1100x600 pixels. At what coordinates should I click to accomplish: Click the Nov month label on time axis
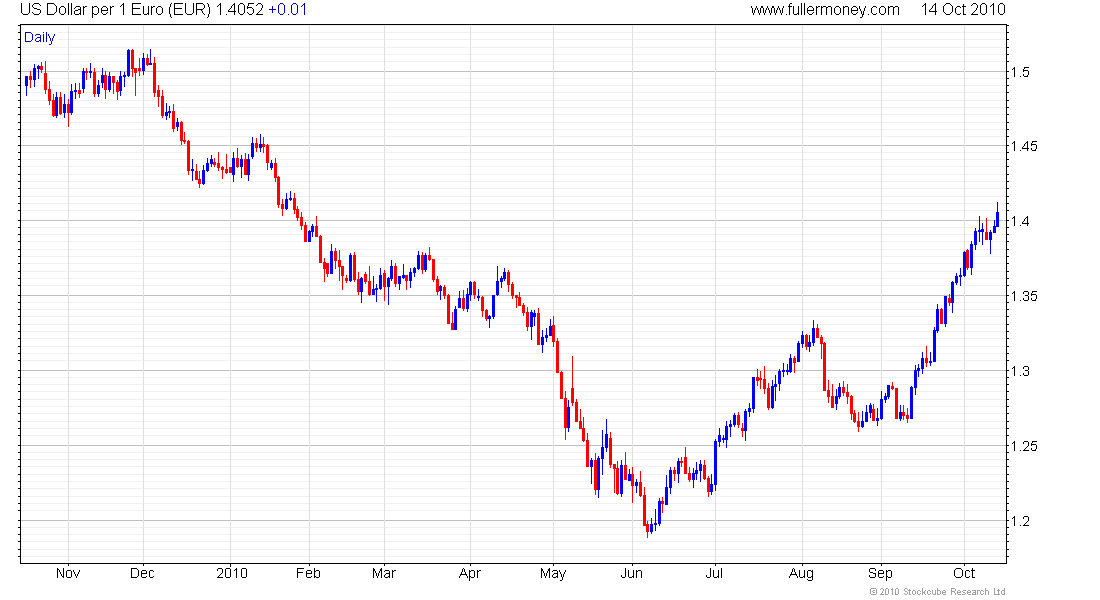click(68, 573)
